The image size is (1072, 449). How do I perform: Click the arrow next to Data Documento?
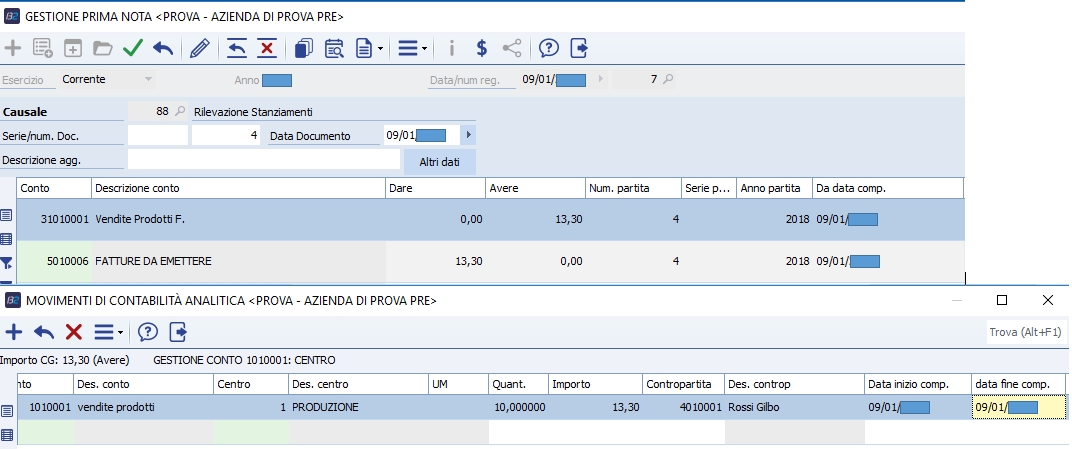(x=468, y=135)
